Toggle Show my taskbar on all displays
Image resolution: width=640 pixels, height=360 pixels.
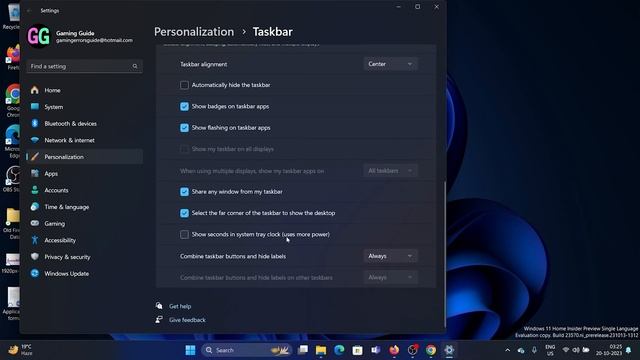(x=184, y=149)
